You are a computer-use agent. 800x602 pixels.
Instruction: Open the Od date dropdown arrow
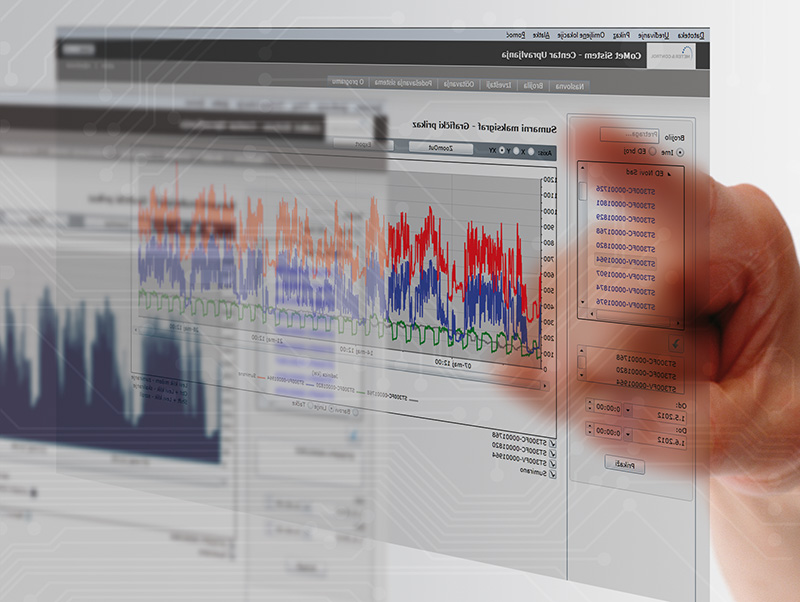point(628,410)
